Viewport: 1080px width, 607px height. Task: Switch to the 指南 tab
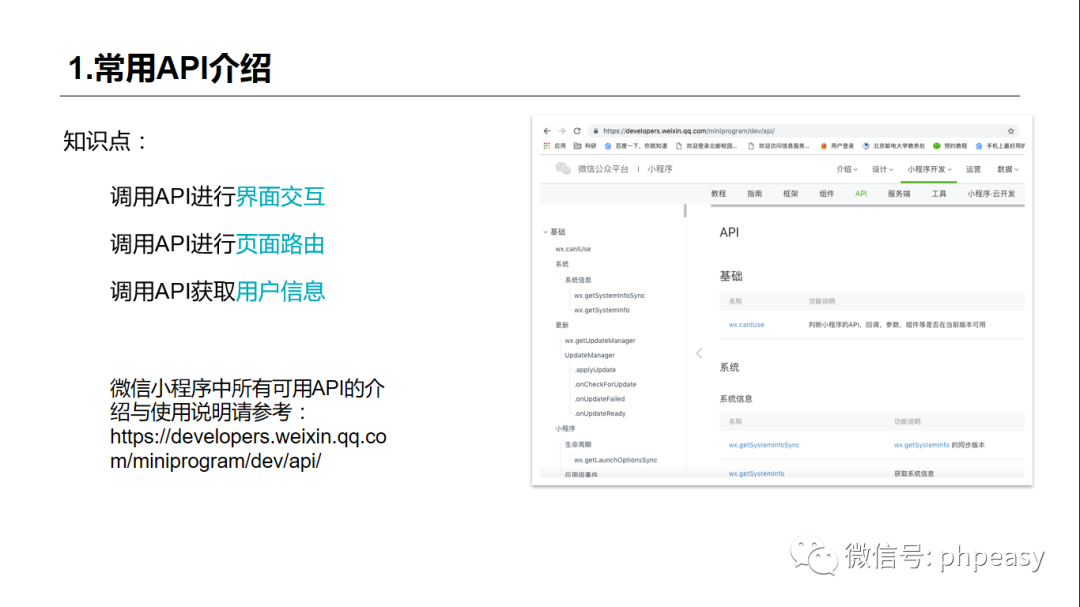click(754, 194)
